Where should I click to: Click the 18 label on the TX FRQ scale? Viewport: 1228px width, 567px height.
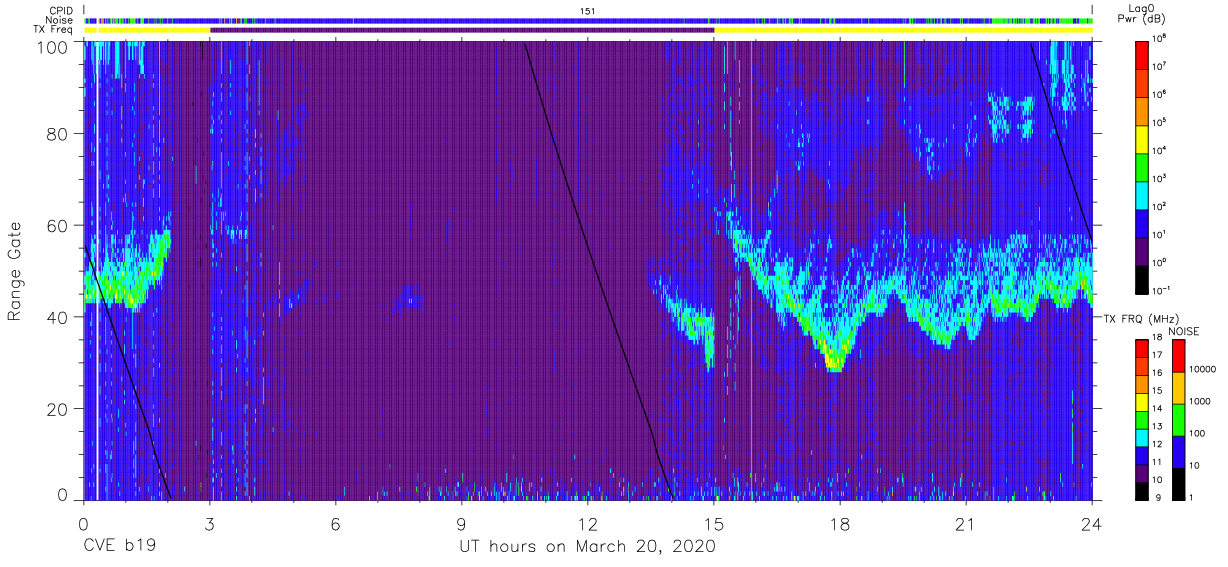click(1156, 338)
